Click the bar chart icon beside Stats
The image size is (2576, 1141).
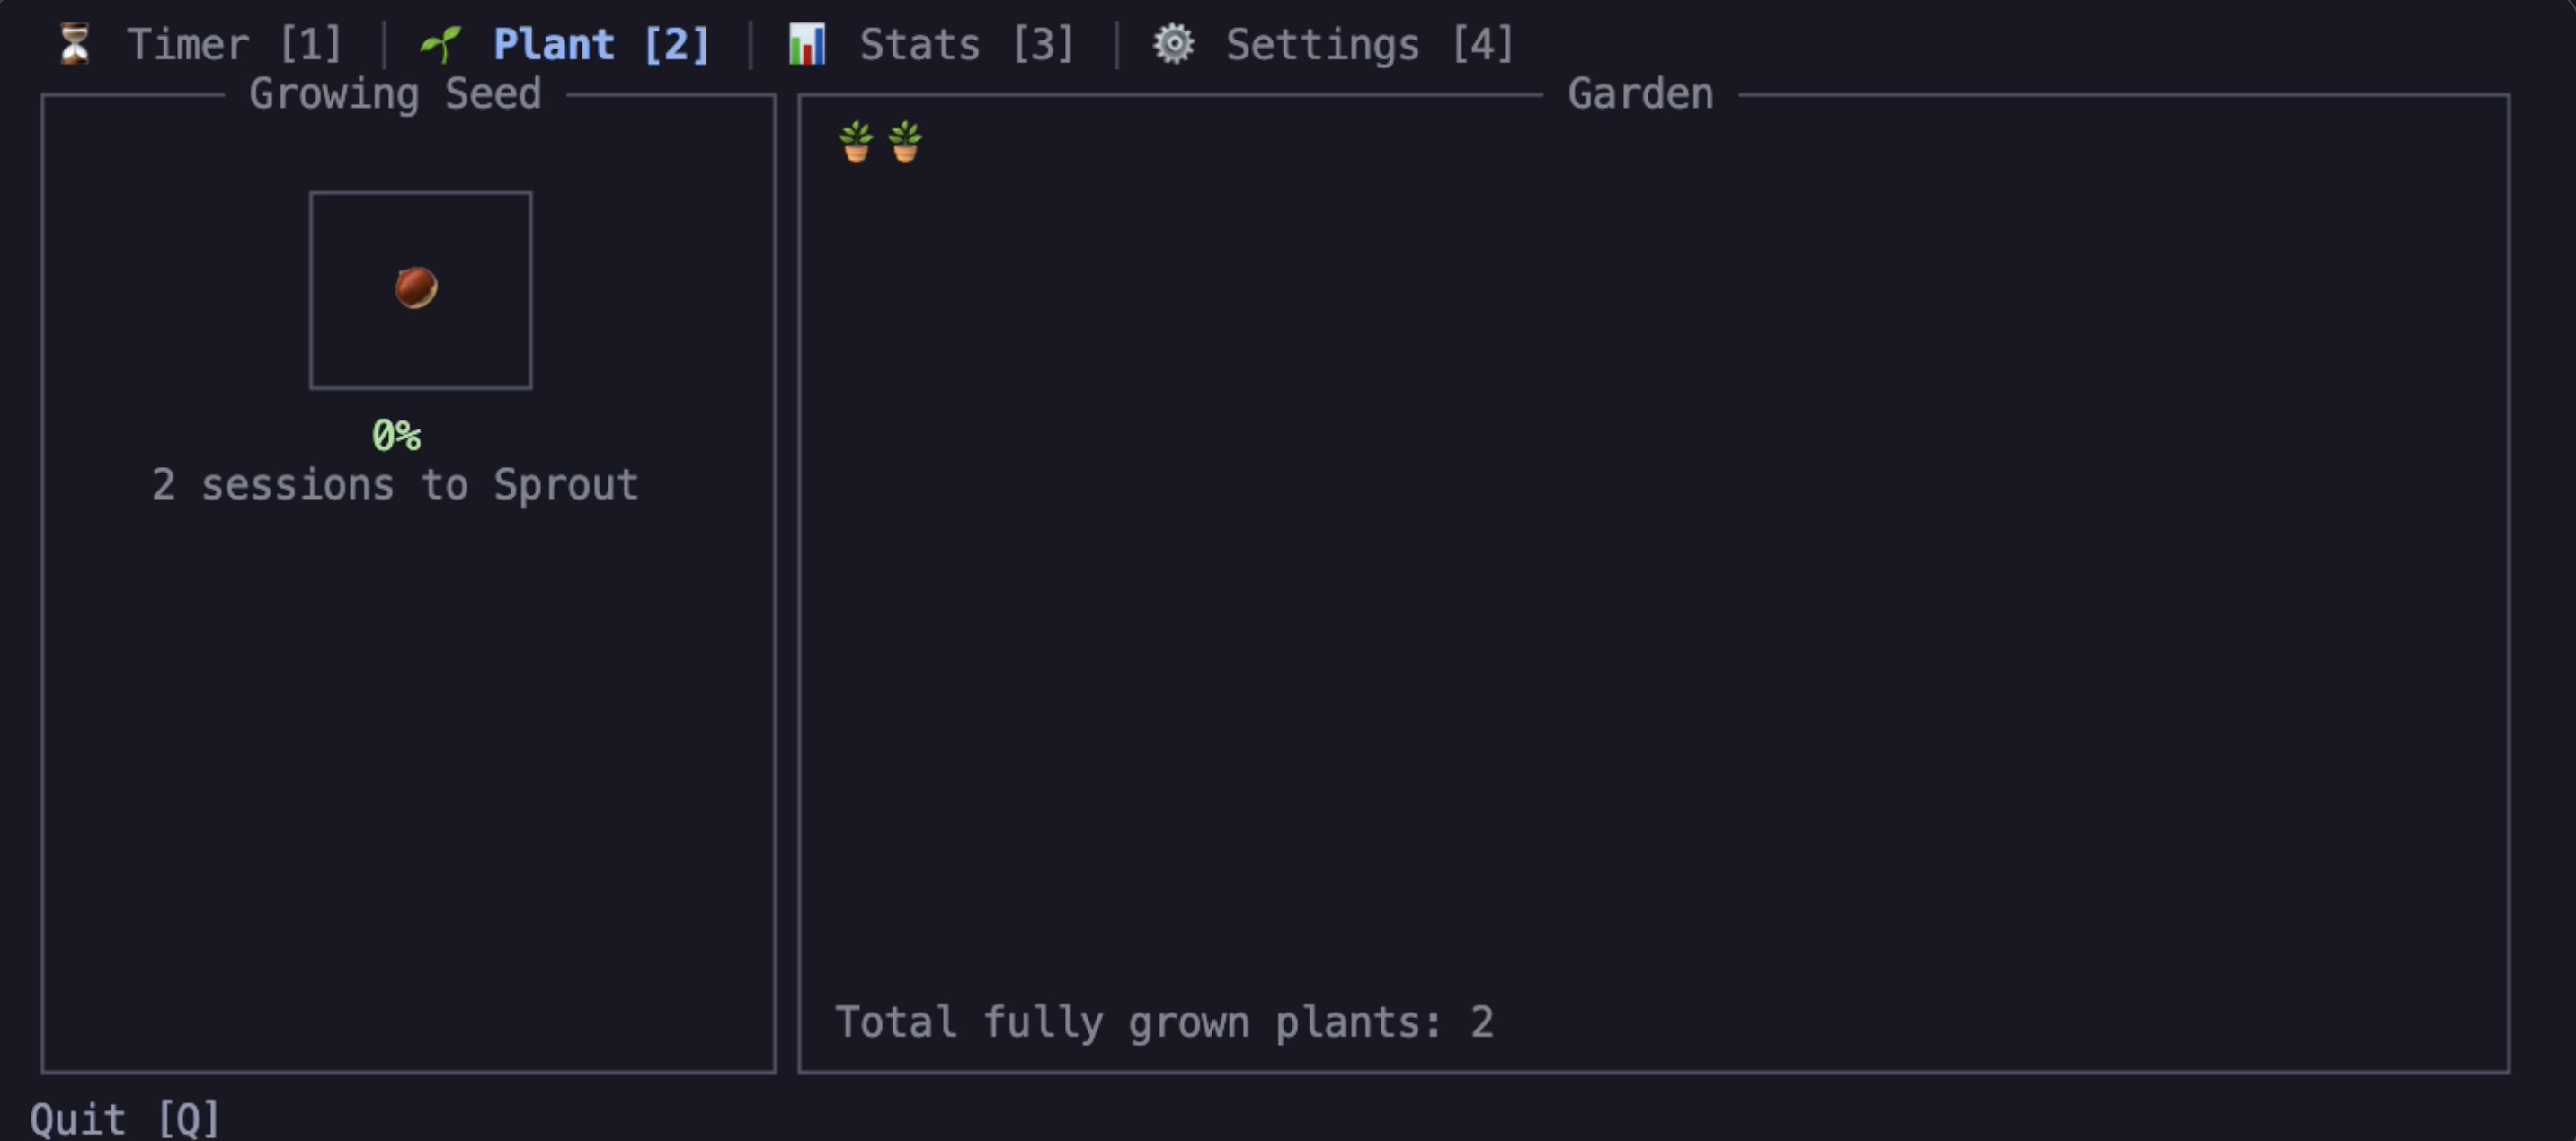click(806, 44)
